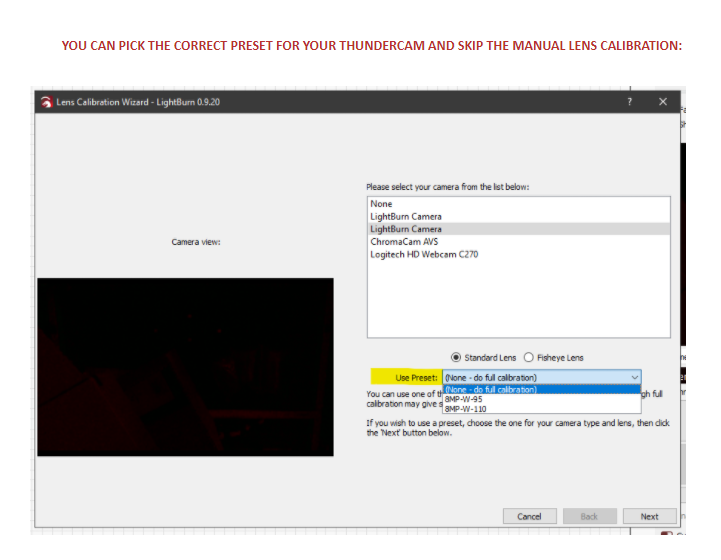Select None in the camera list
This screenshot has height=560, width=721.
coord(519,204)
